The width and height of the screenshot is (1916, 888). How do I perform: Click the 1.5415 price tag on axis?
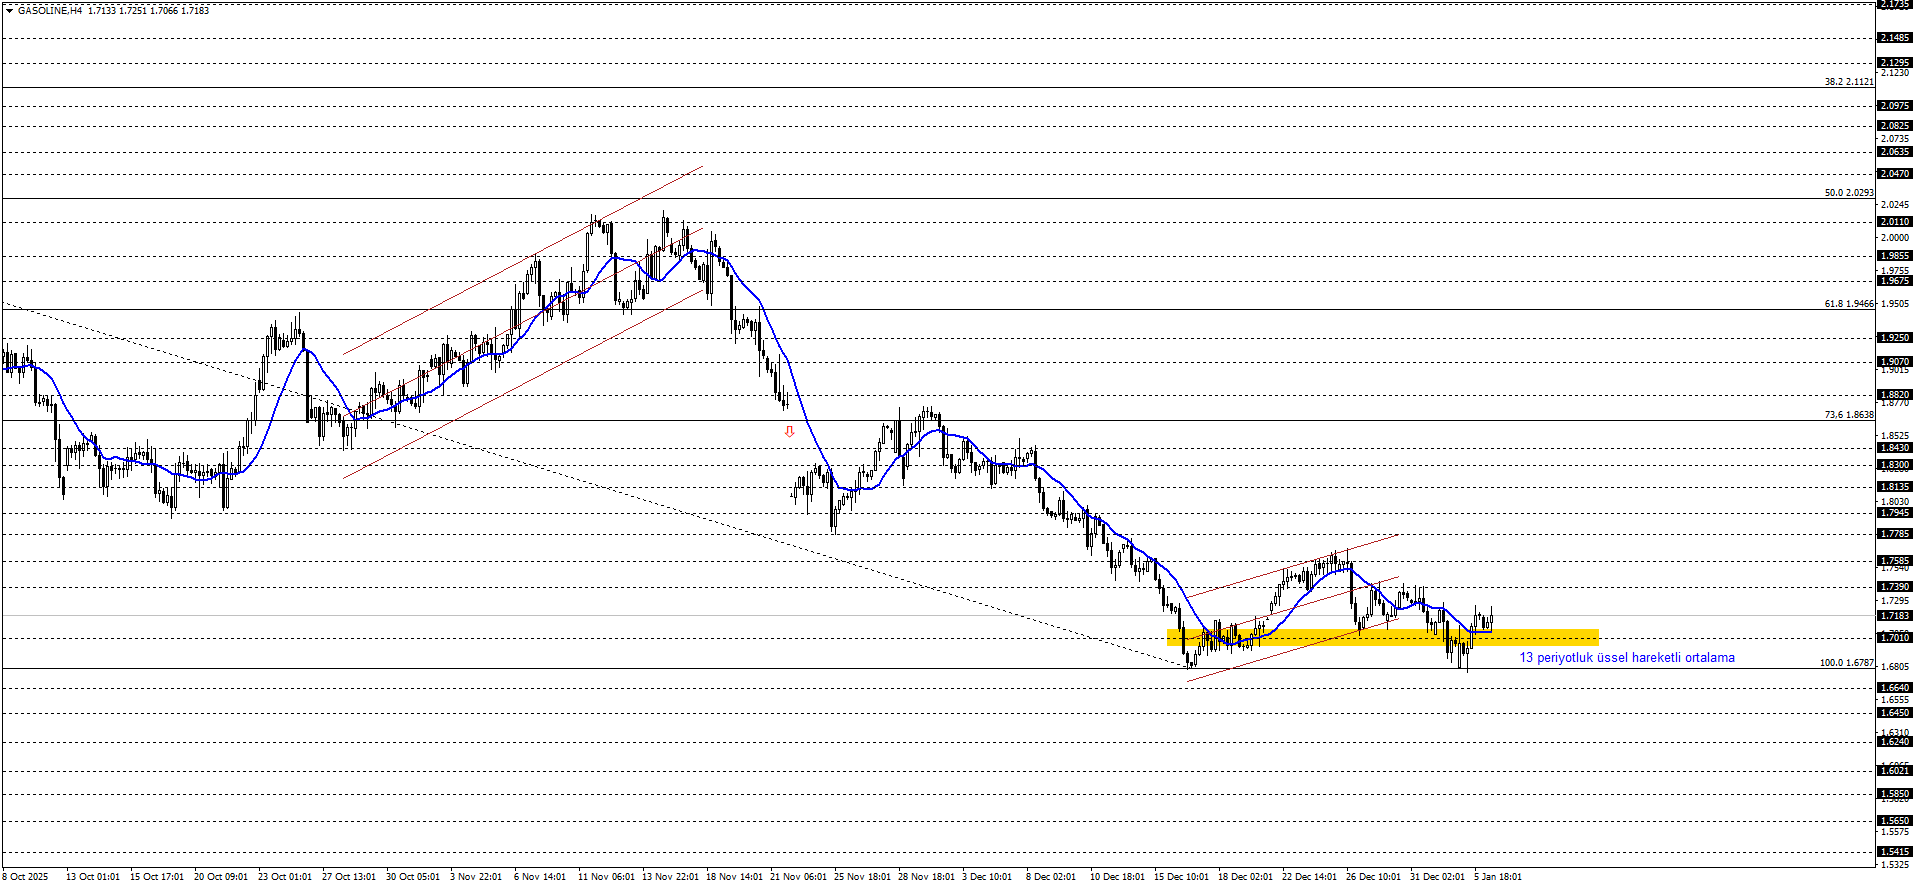tap(1895, 852)
